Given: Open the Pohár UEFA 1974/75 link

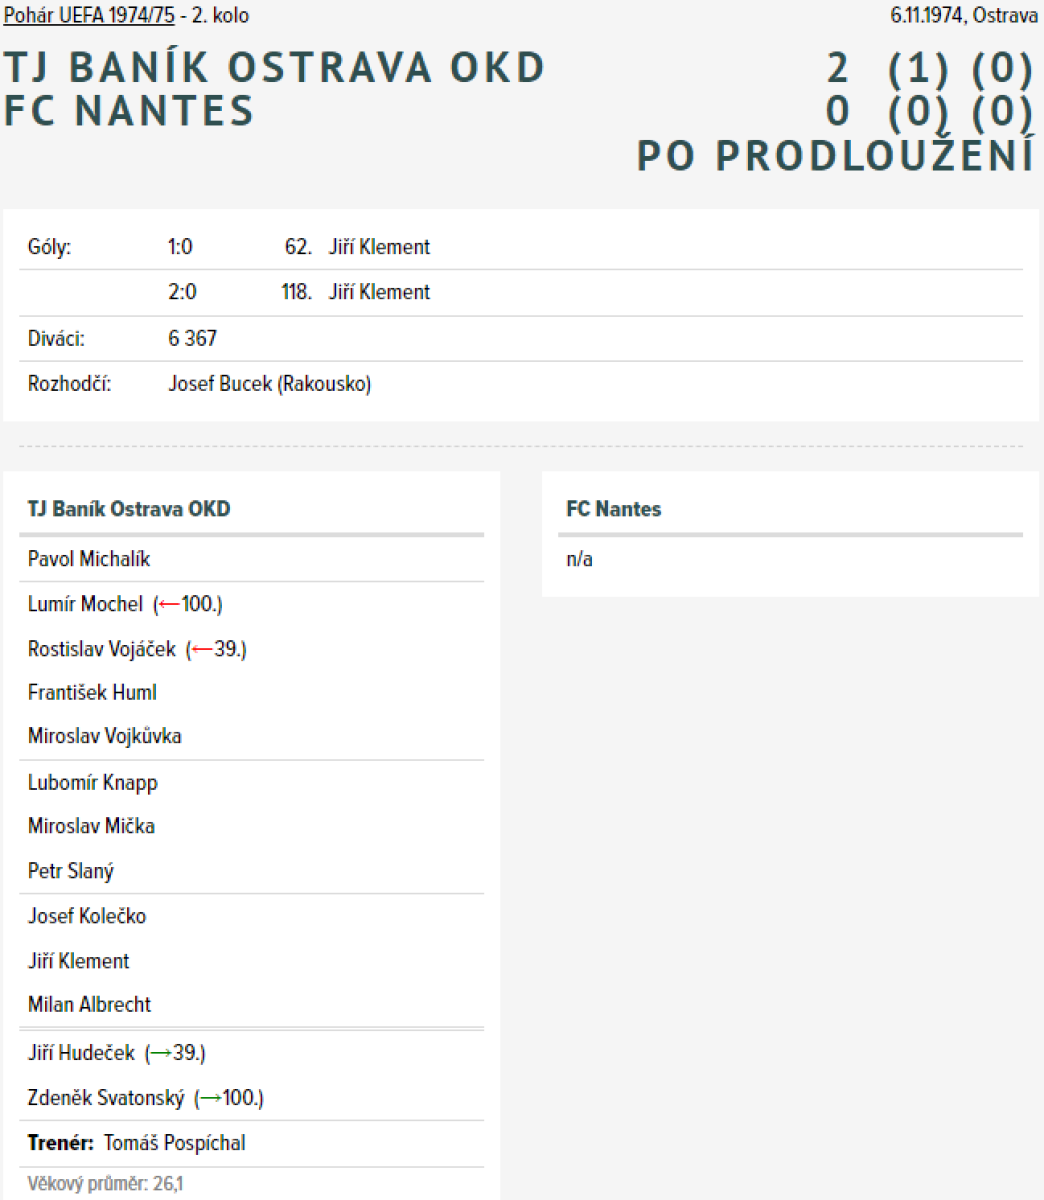Looking at the screenshot, I should pyautogui.click(x=89, y=16).
